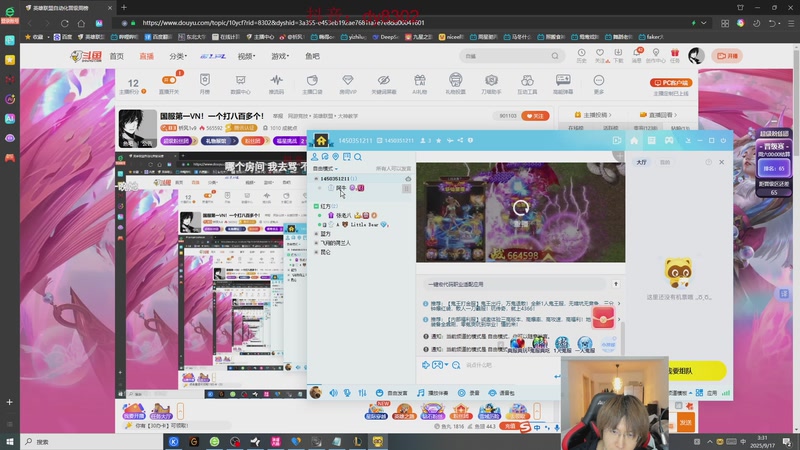Image resolution: width=800 pixels, height=450 pixels.
Task: Click the share icon in YY title bar
Action: [460, 140]
